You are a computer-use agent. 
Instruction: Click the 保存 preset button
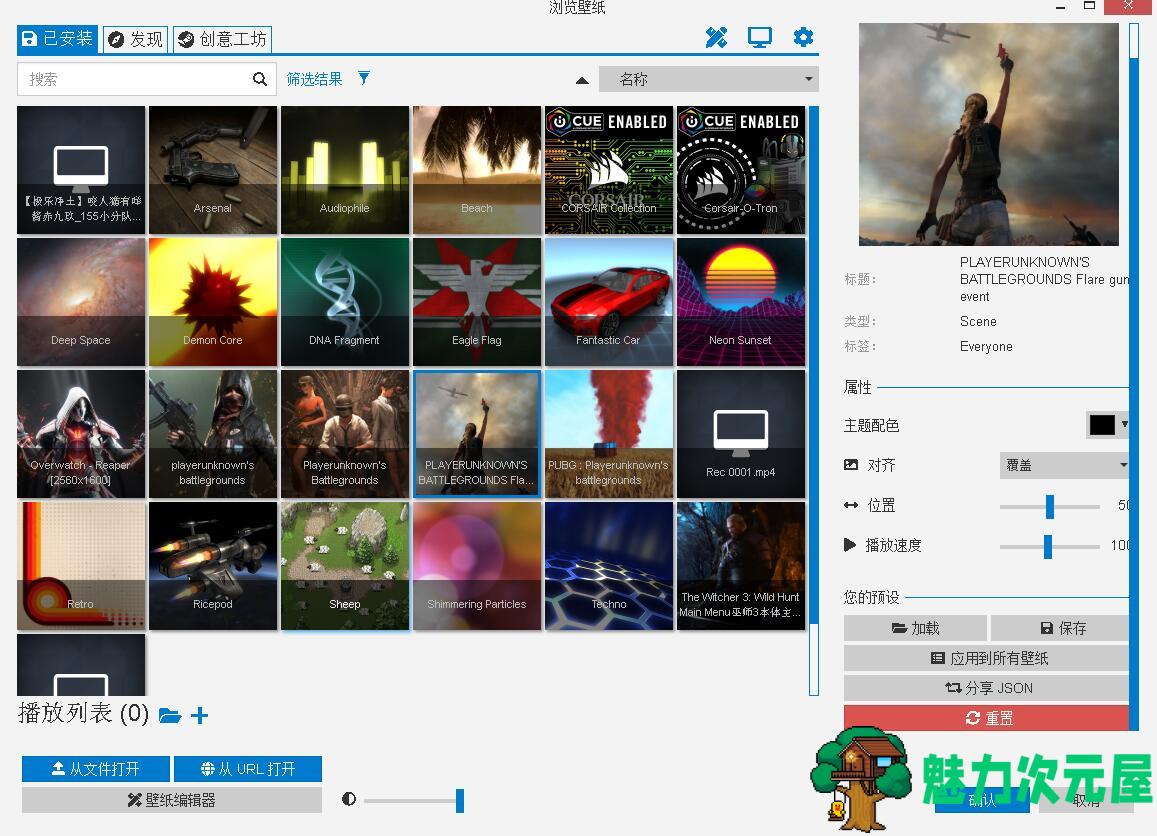[1060, 628]
